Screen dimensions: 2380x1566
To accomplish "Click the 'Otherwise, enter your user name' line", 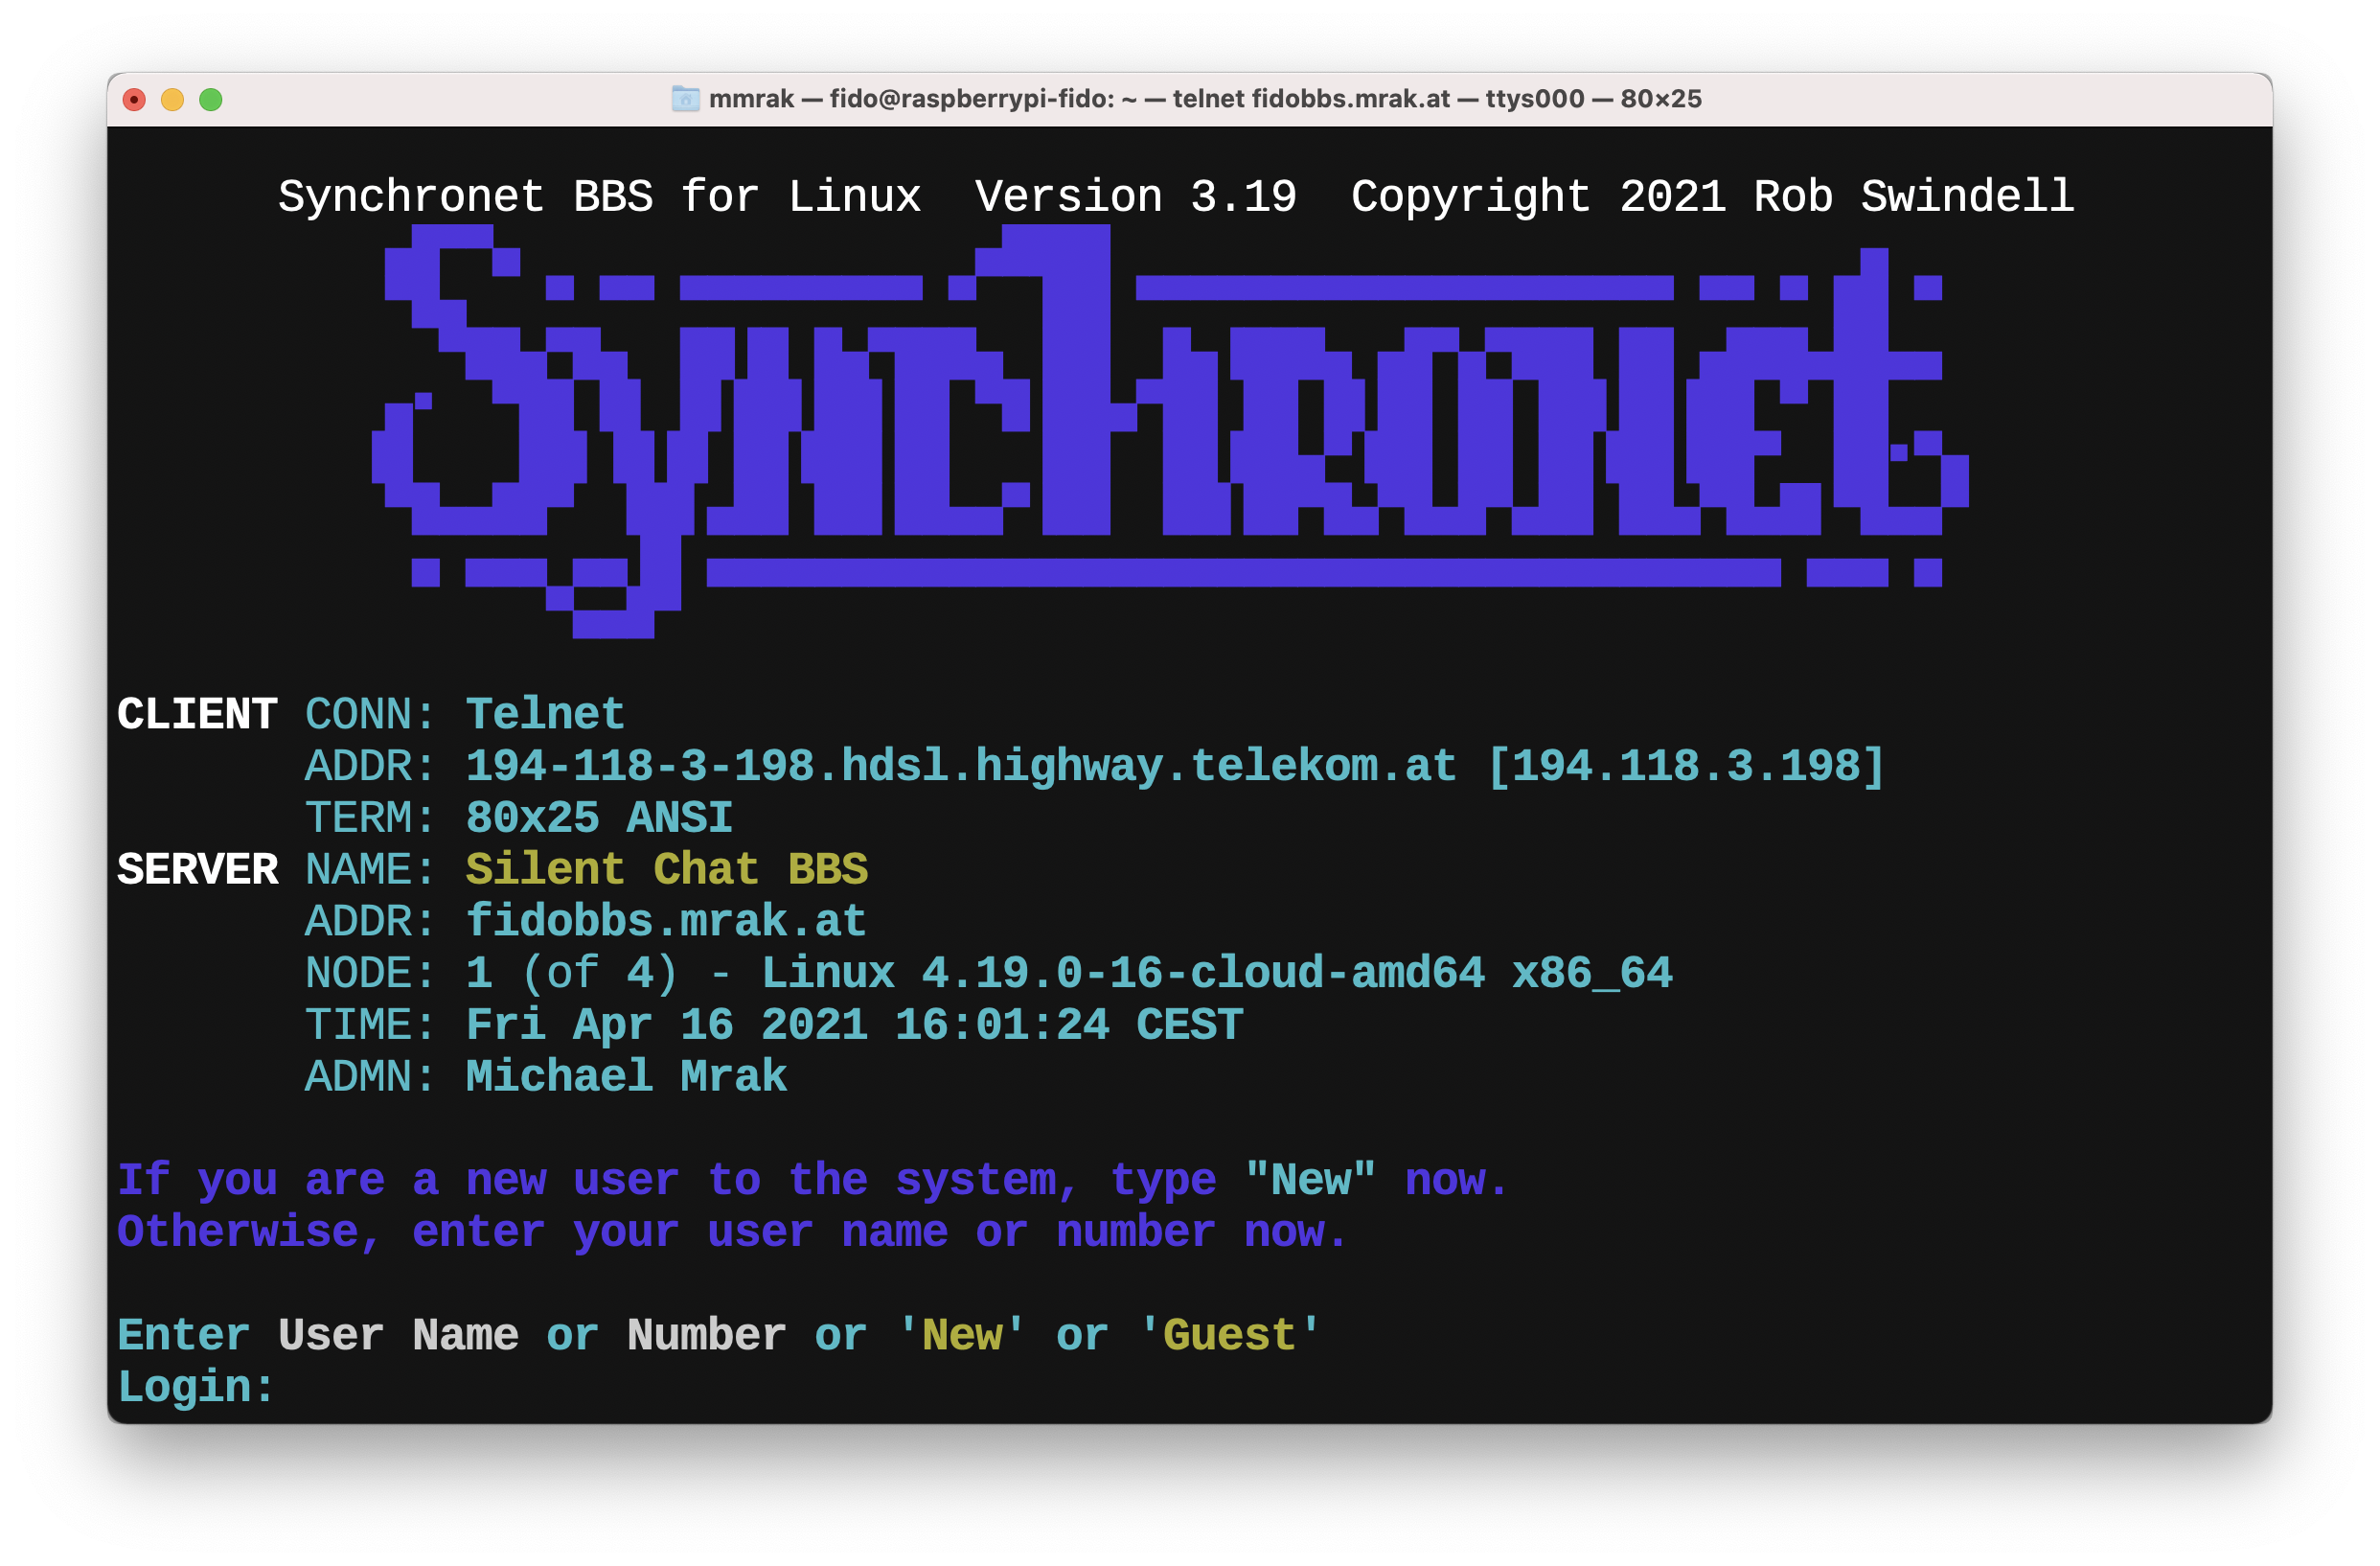I will pos(732,1232).
